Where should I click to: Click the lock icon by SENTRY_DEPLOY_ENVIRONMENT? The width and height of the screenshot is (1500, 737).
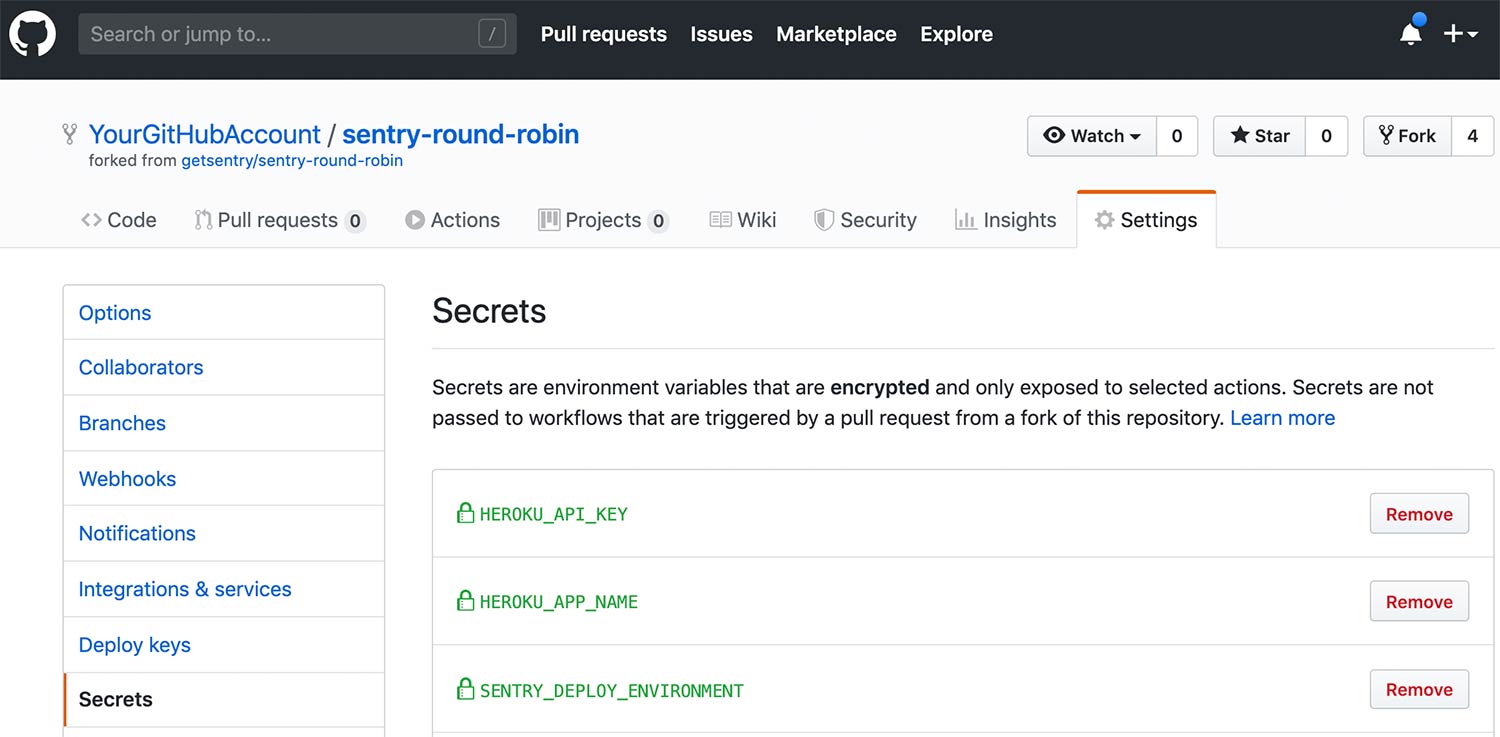[465, 690]
